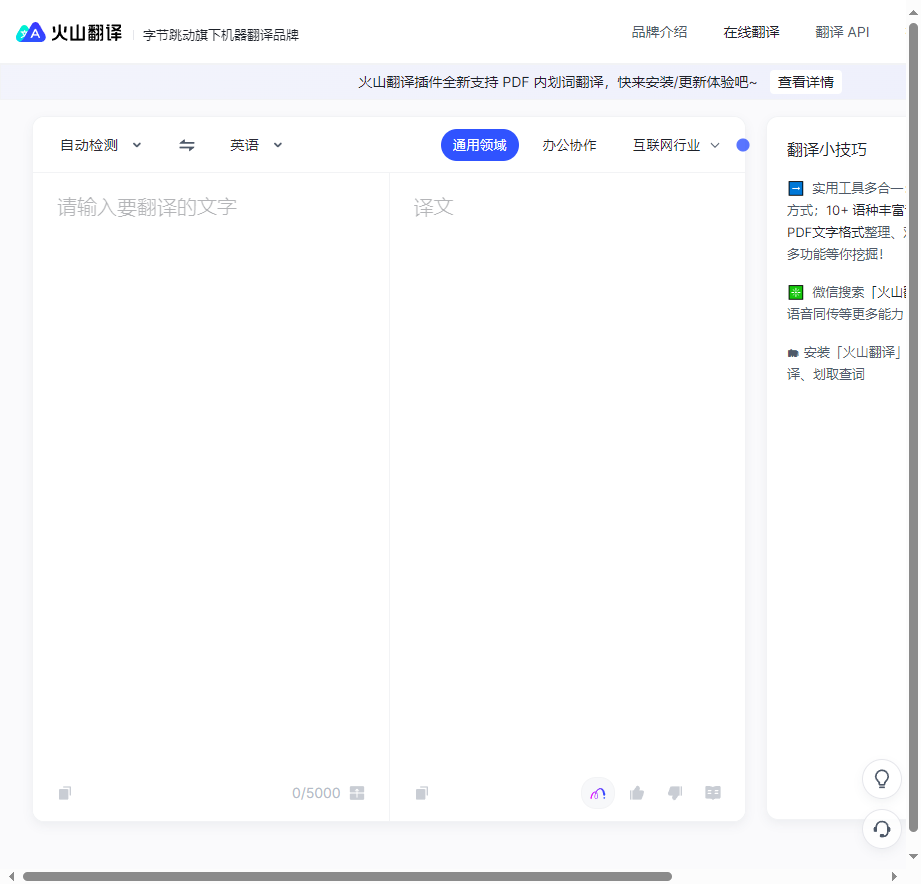Screen dimensions: 921x884
Task: Open the 自动检测 source language dropdown
Action: 101,145
